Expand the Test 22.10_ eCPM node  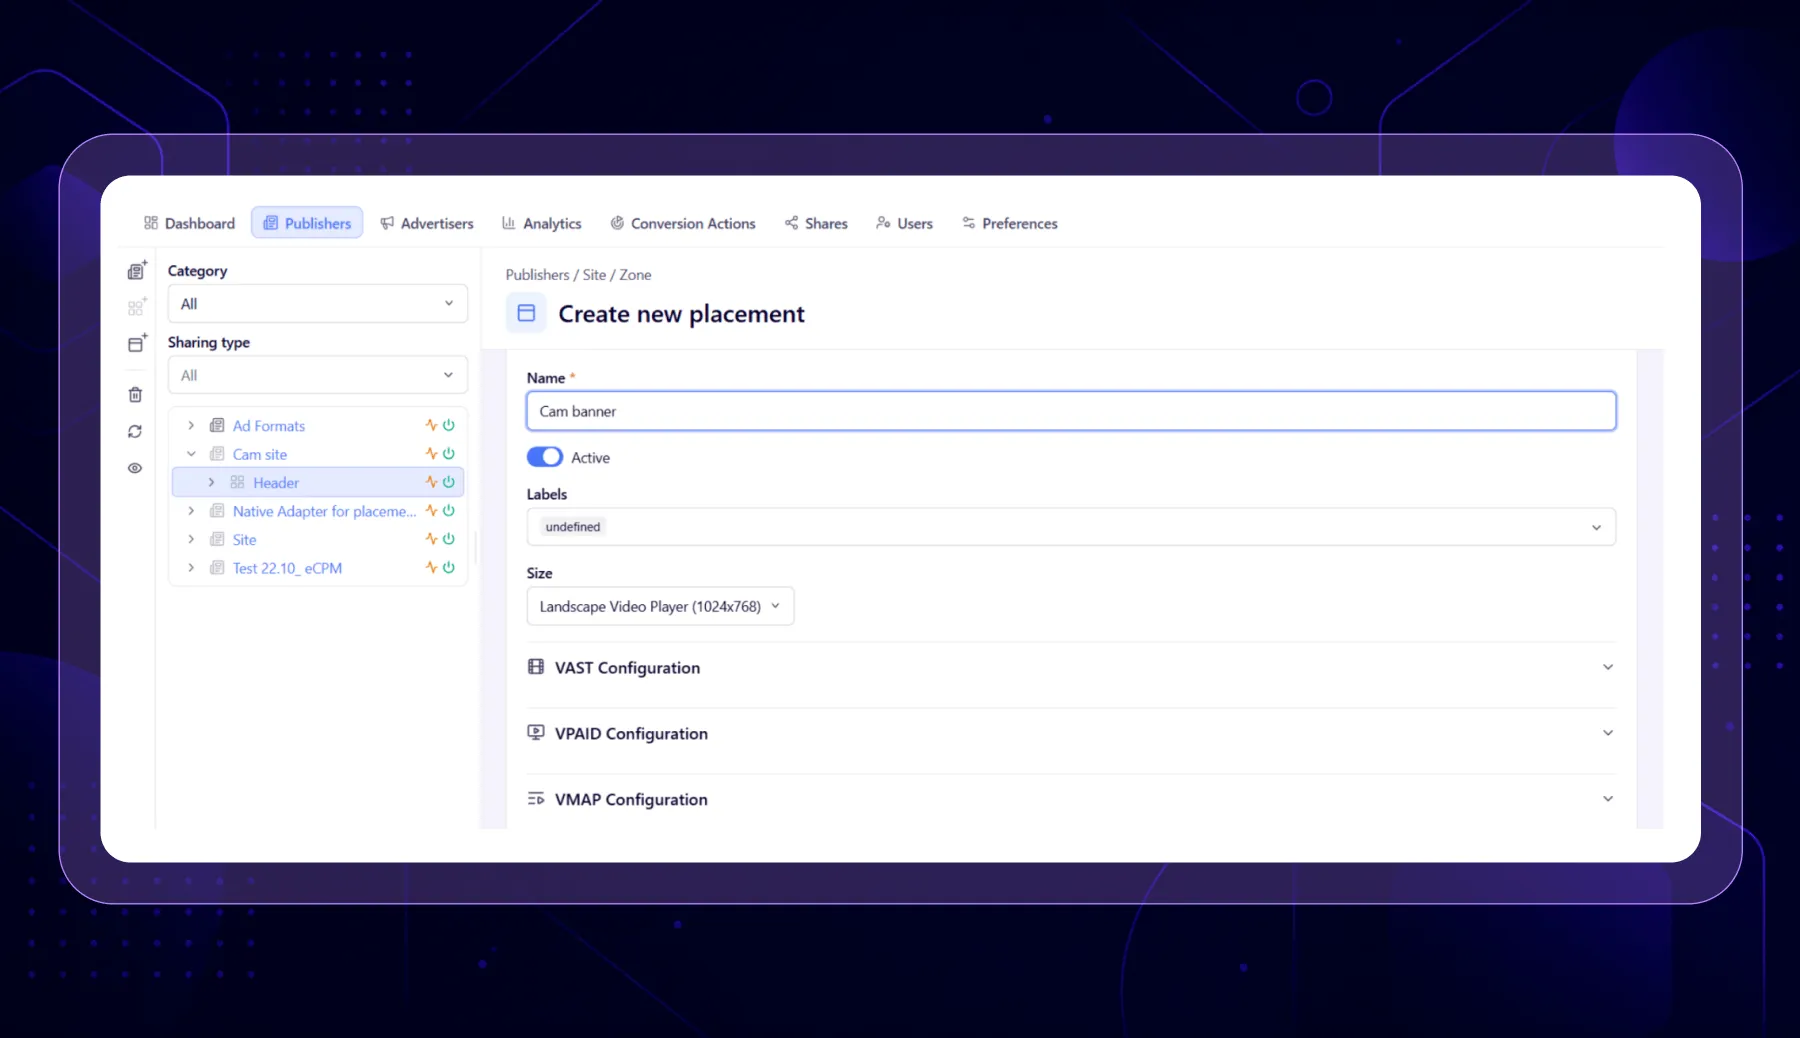coord(191,568)
